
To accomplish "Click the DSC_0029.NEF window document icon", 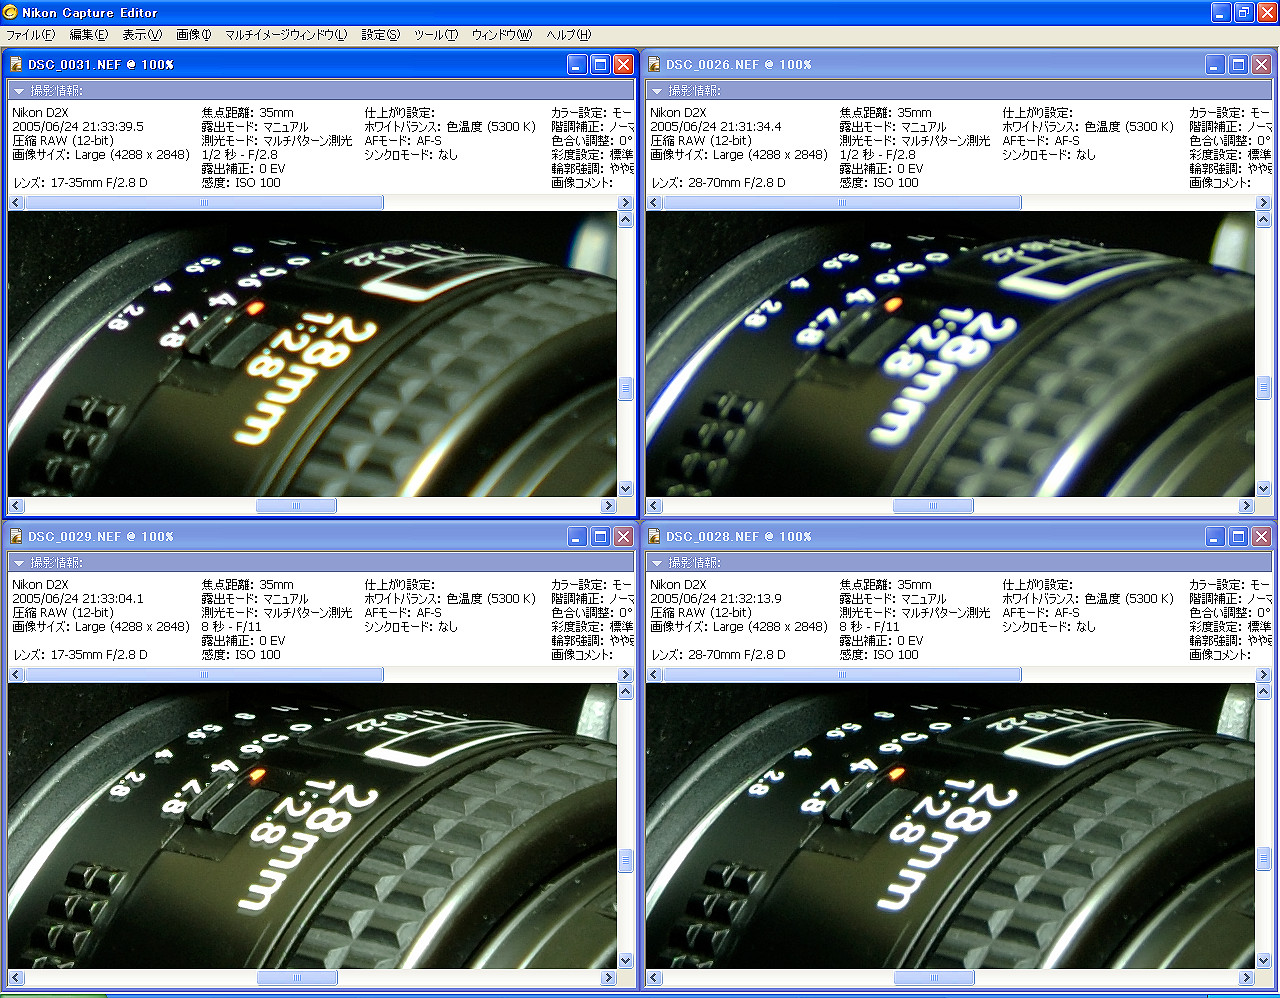I will click(16, 536).
